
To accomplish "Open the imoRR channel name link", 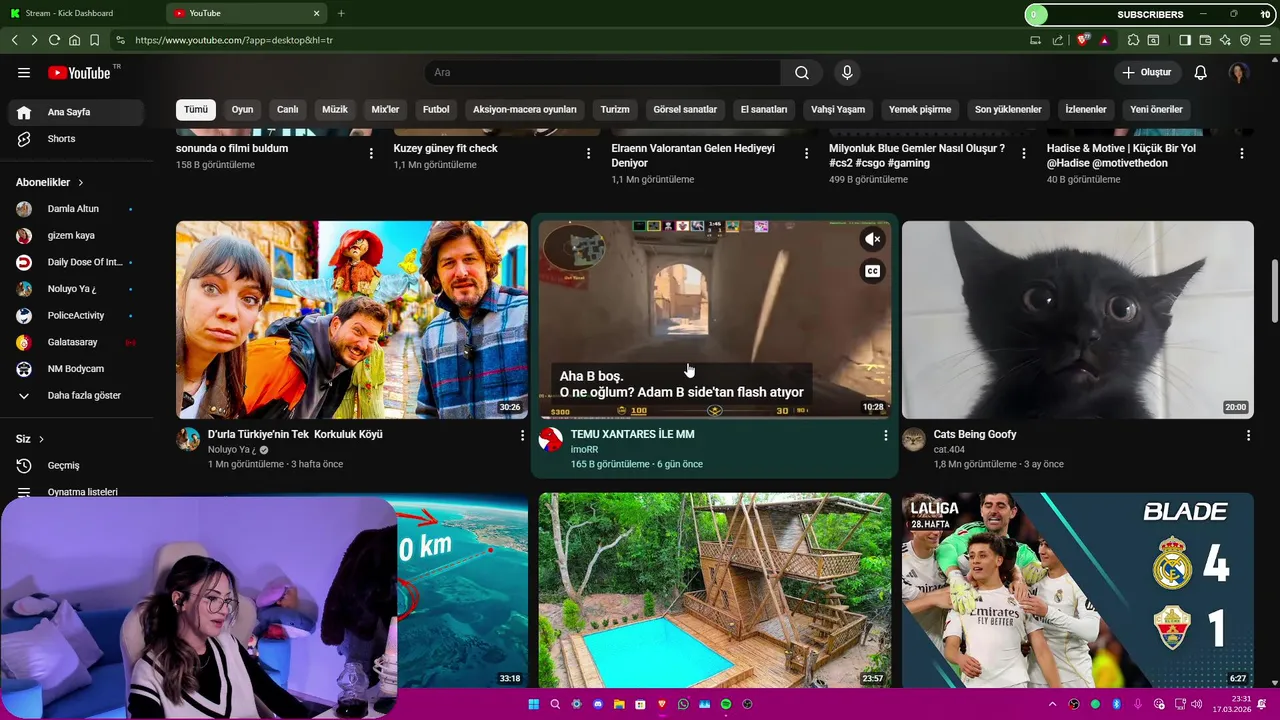I will (584, 449).
